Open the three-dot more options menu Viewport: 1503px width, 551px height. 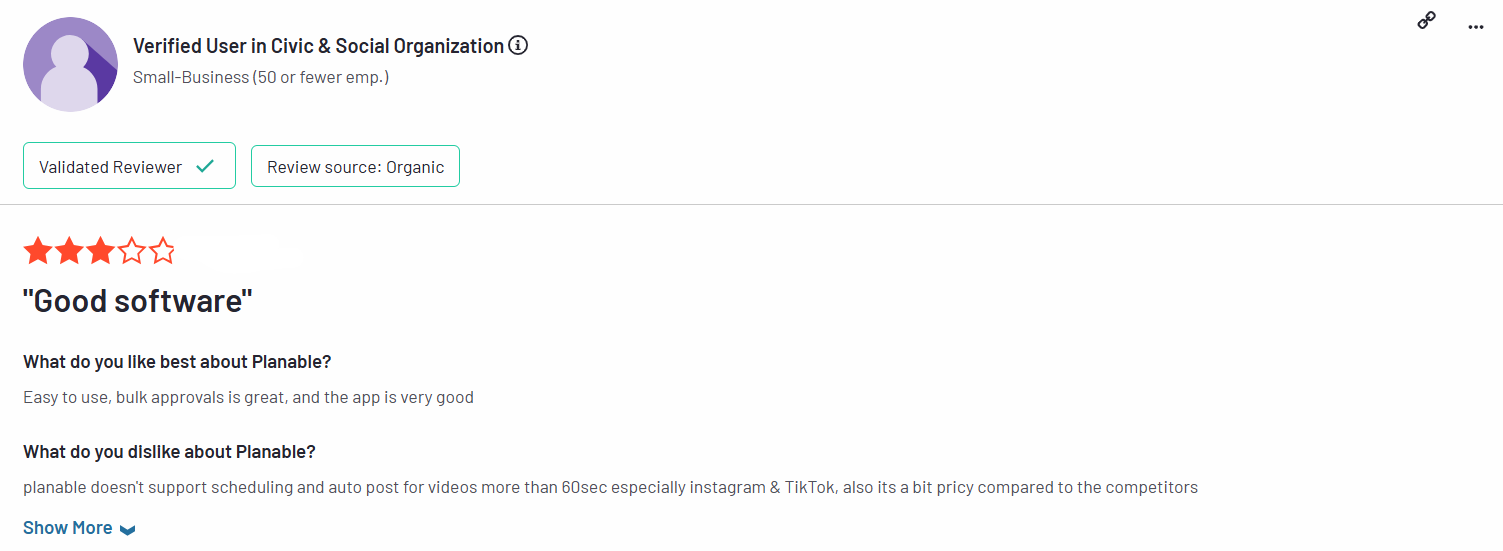click(1476, 27)
